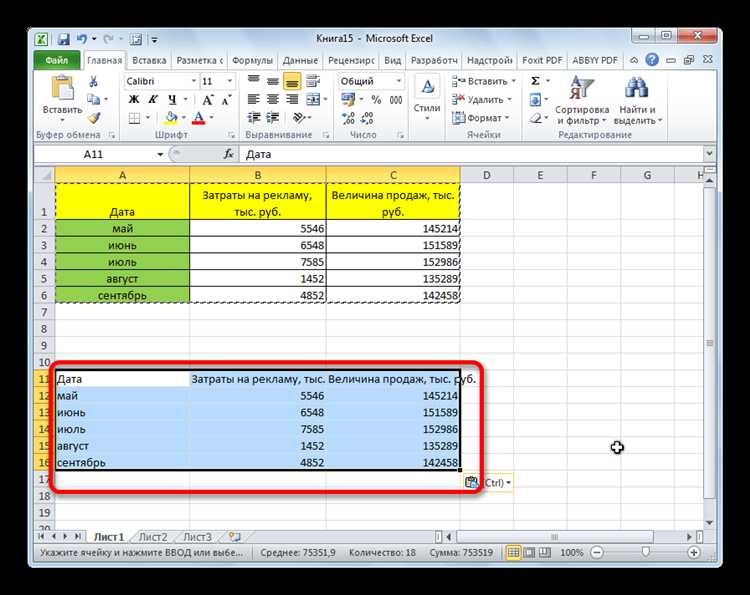Click the zoom slider handle
Screen dimensions: 750x595
click(x=645, y=552)
